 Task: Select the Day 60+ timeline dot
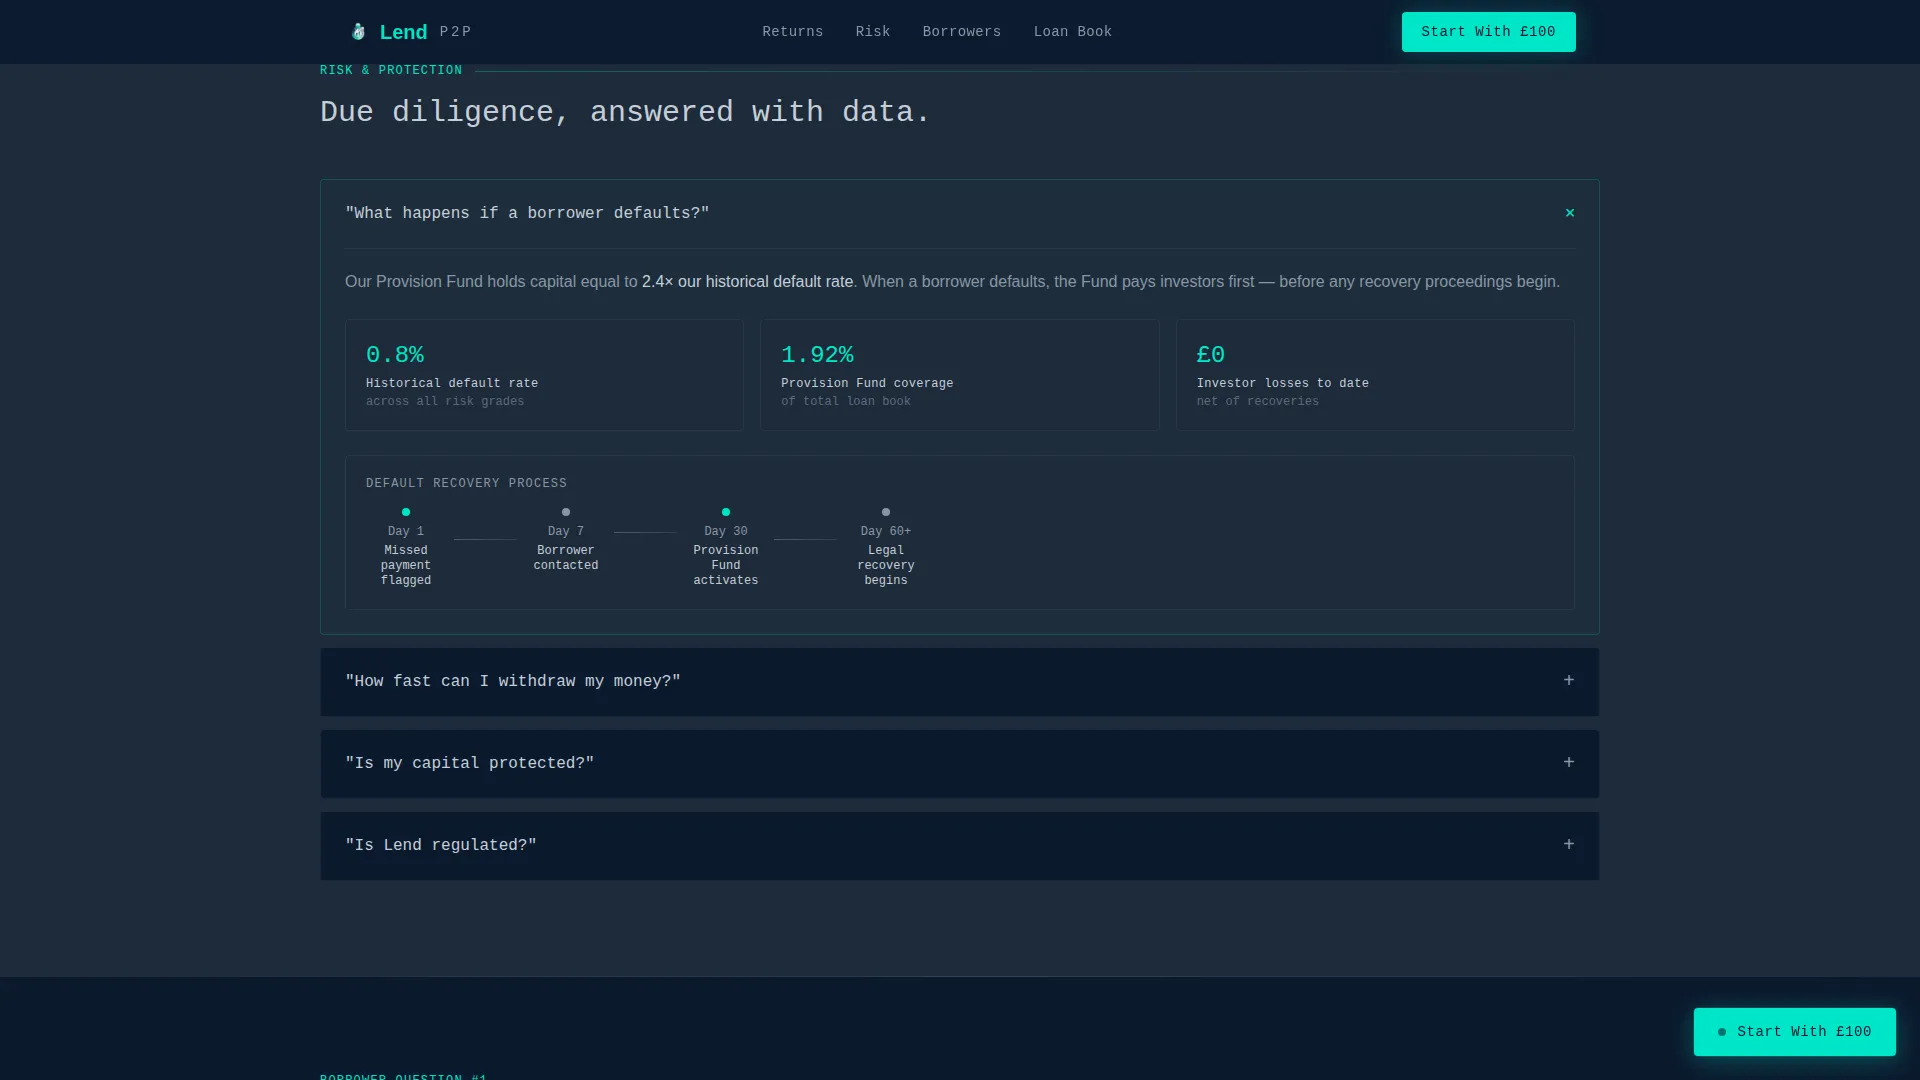pyautogui.click(x=886, y=512)
